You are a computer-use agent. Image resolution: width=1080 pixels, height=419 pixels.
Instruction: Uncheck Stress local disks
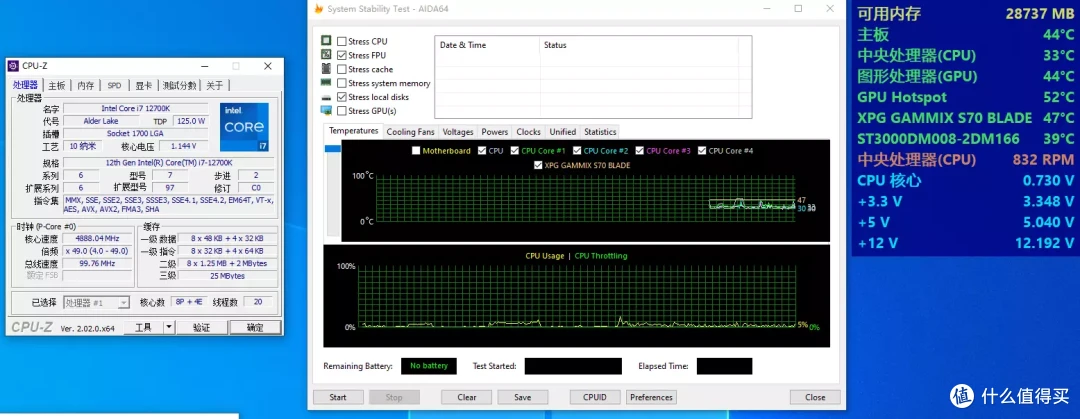click(x=342, y=97)
